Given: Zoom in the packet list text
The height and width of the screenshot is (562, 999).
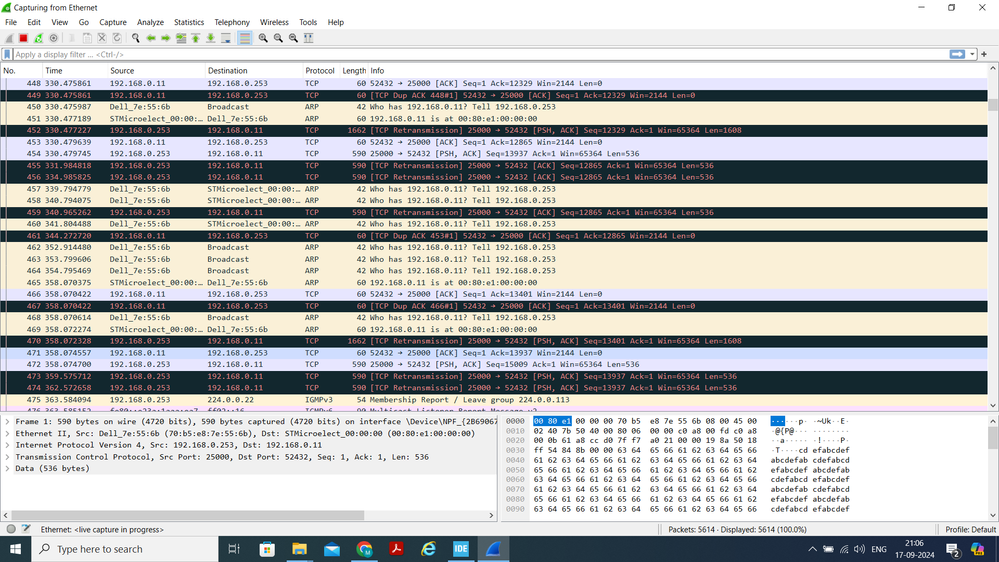Looking at the screenshot, I should (263, 38).
